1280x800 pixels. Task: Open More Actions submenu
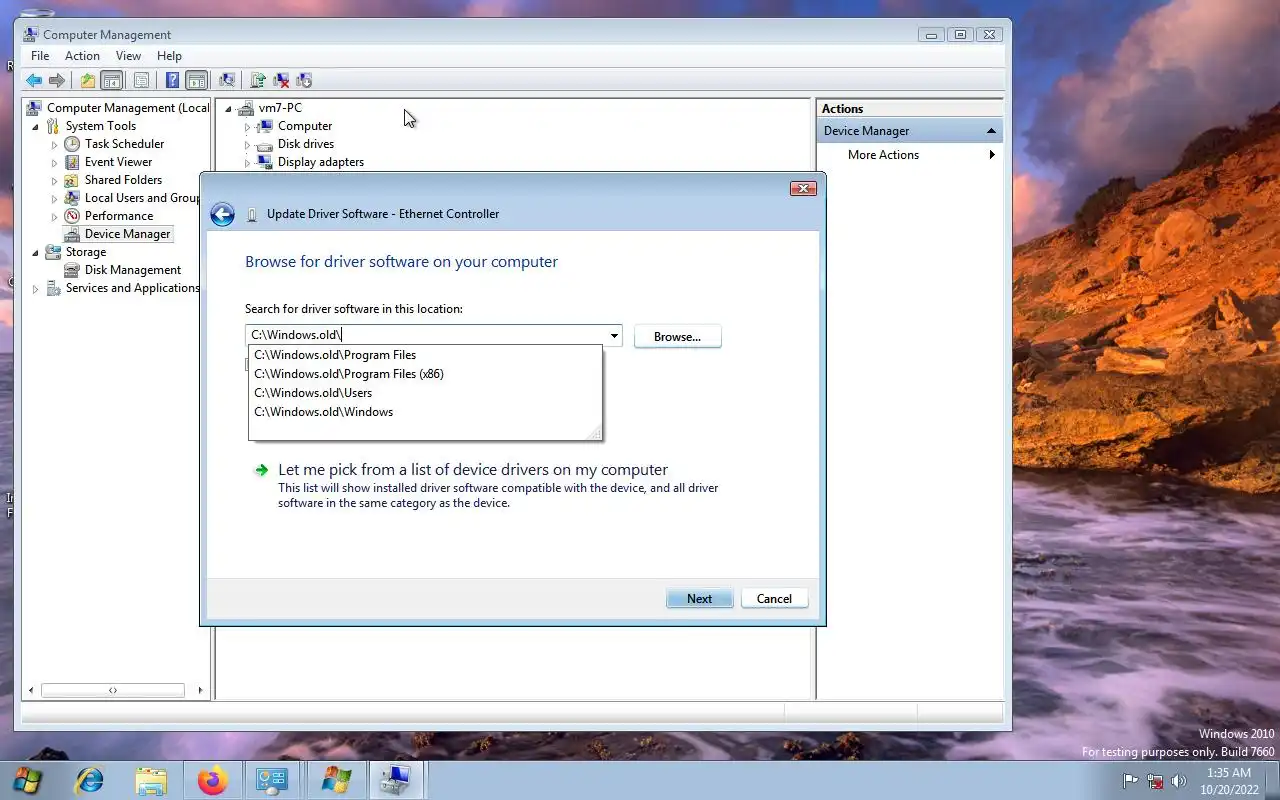pos(909,155)
